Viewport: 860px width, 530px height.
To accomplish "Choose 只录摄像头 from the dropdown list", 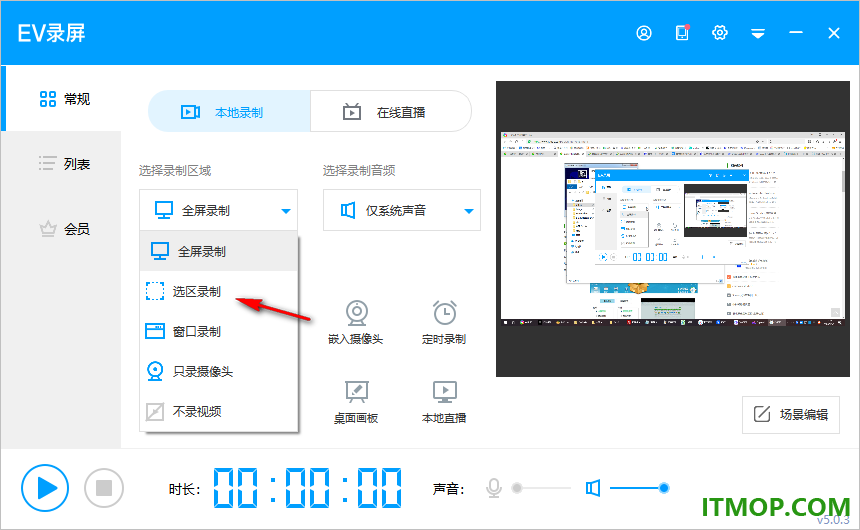I will pyautogui.click(x=219, y=371).
